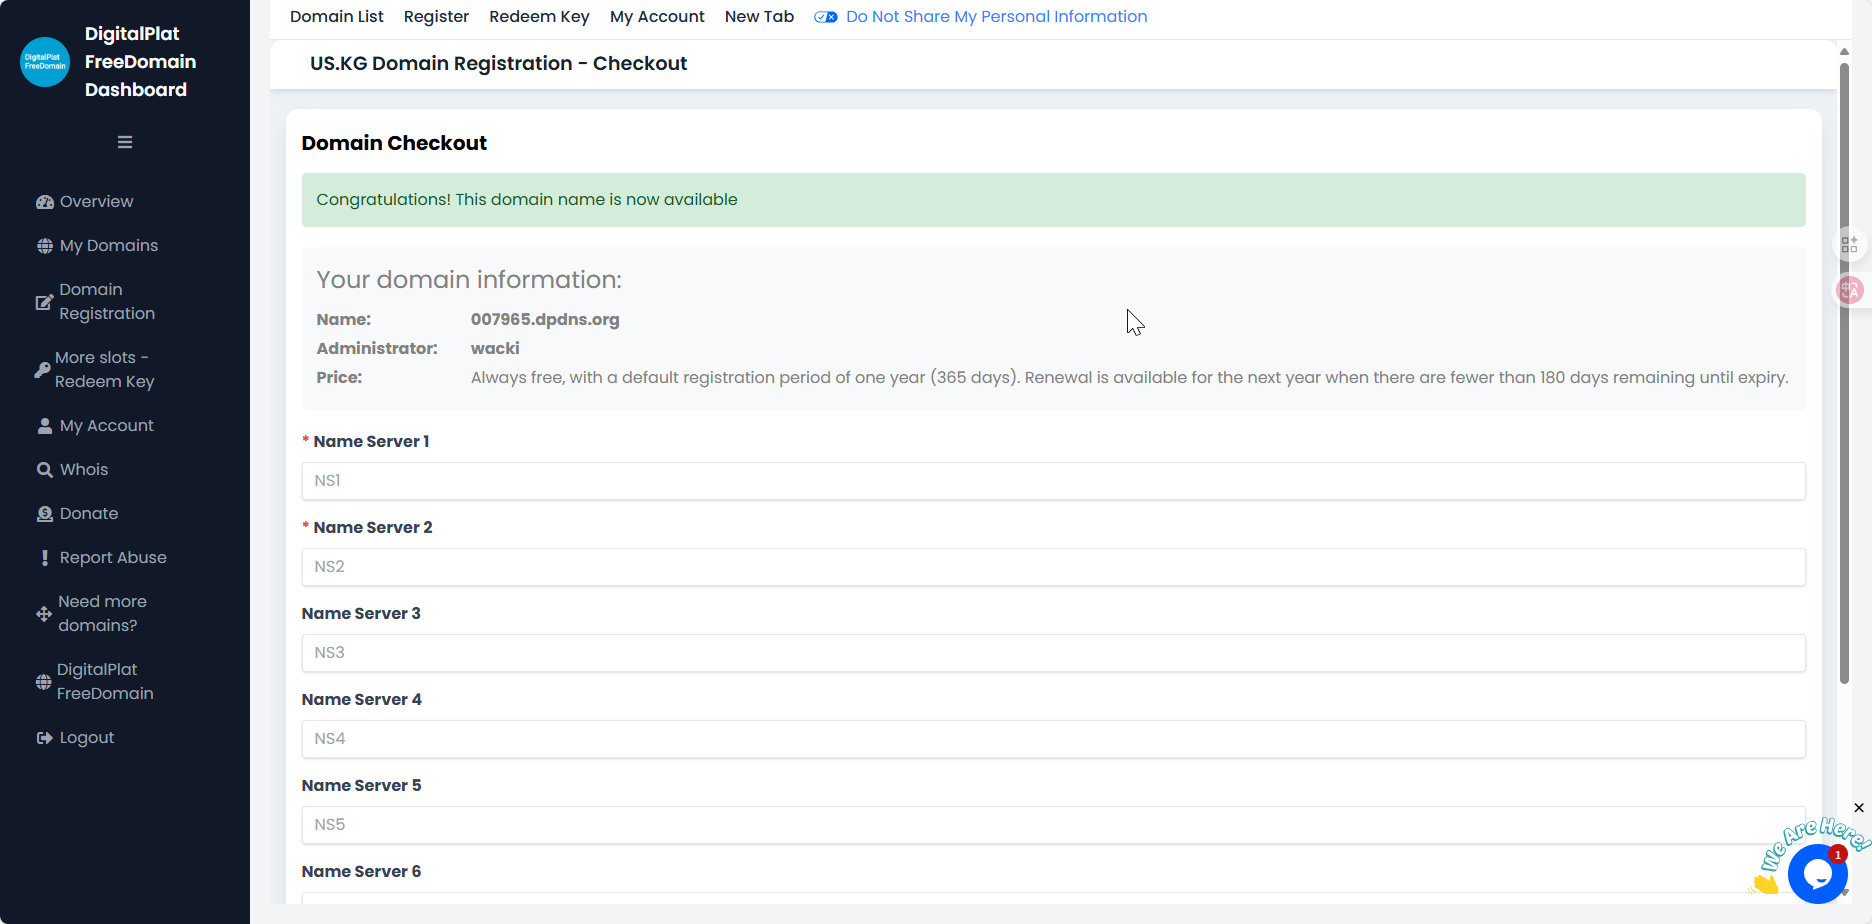Click the DigitalPlat FreeDomain logo
The image size is (1872, 924).
45,62
